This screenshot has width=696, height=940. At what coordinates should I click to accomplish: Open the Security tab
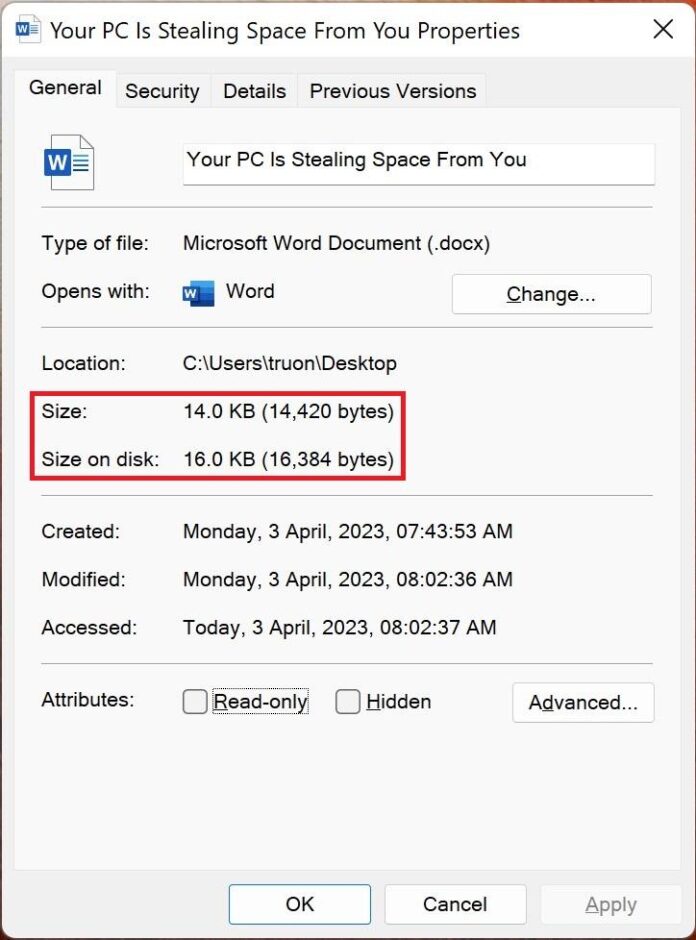point(162,91)
